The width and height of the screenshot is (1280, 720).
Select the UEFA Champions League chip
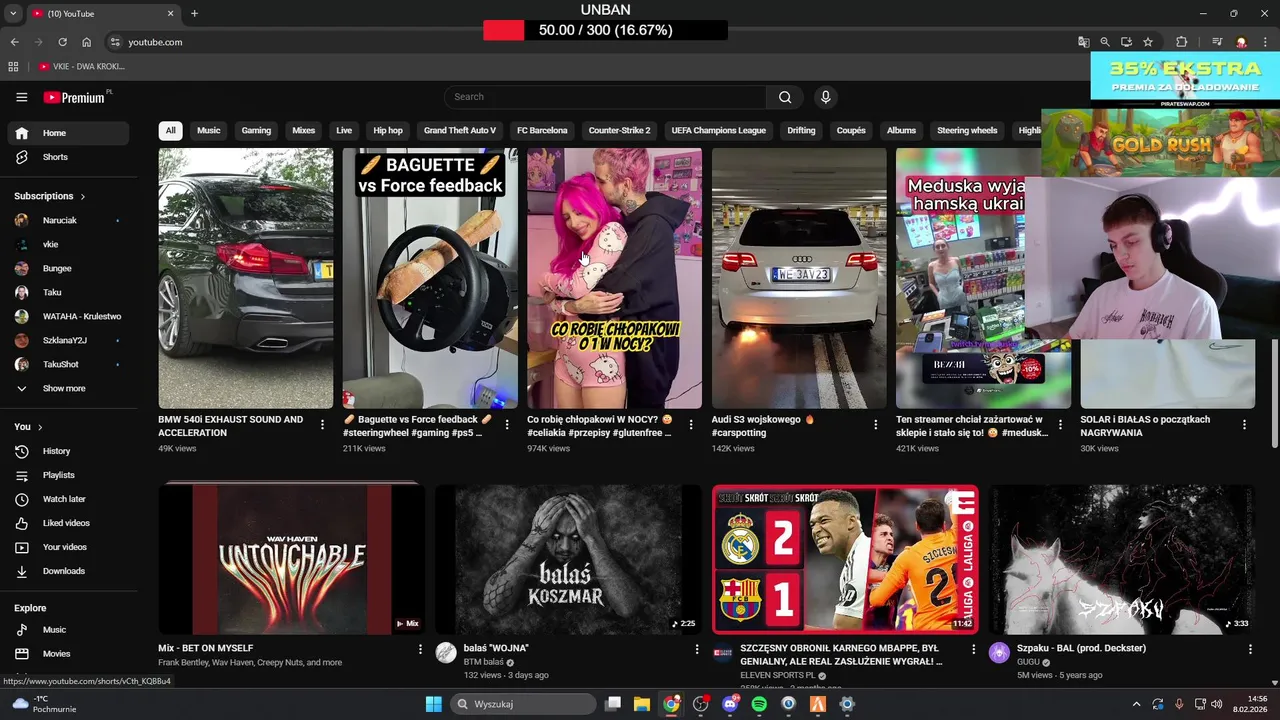(718, 131)
